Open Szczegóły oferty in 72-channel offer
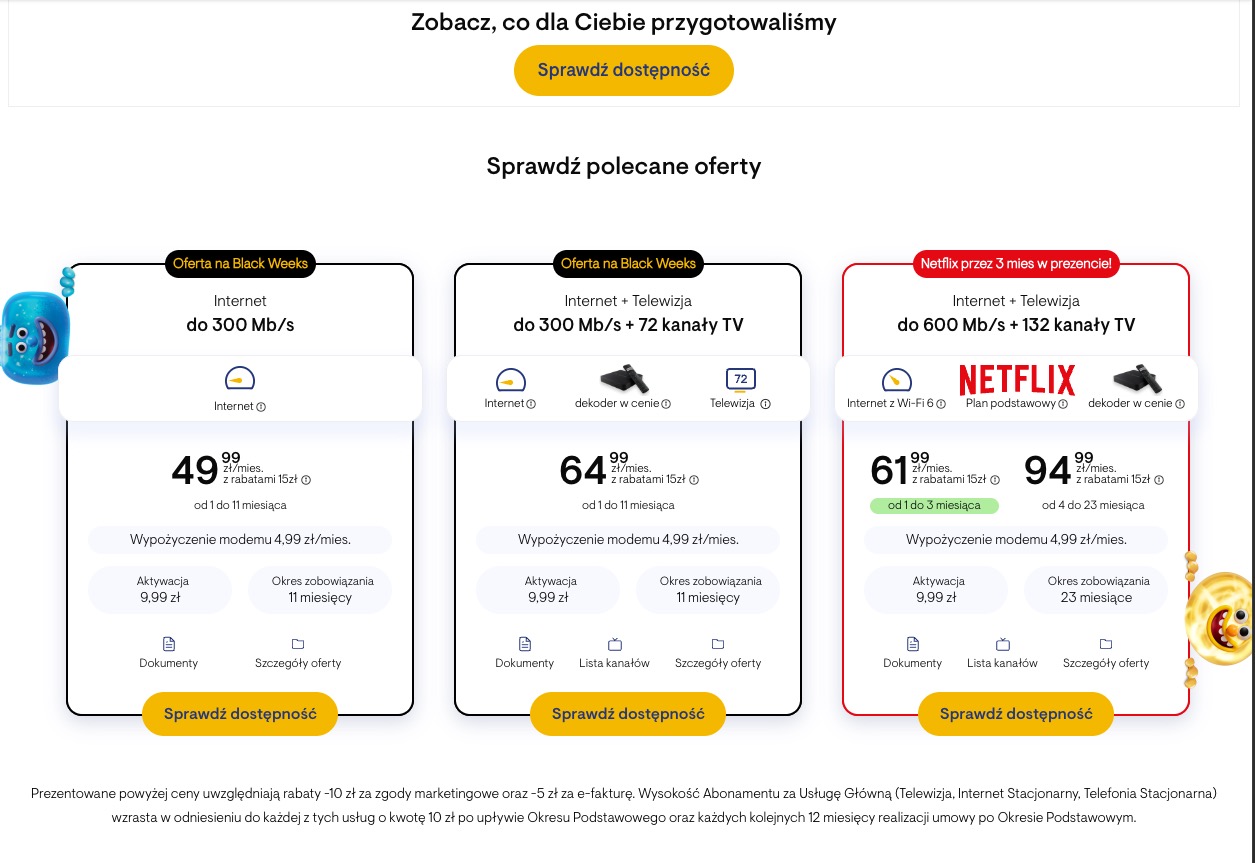Viewport: 1255px width, 863px height. (718, 644)
